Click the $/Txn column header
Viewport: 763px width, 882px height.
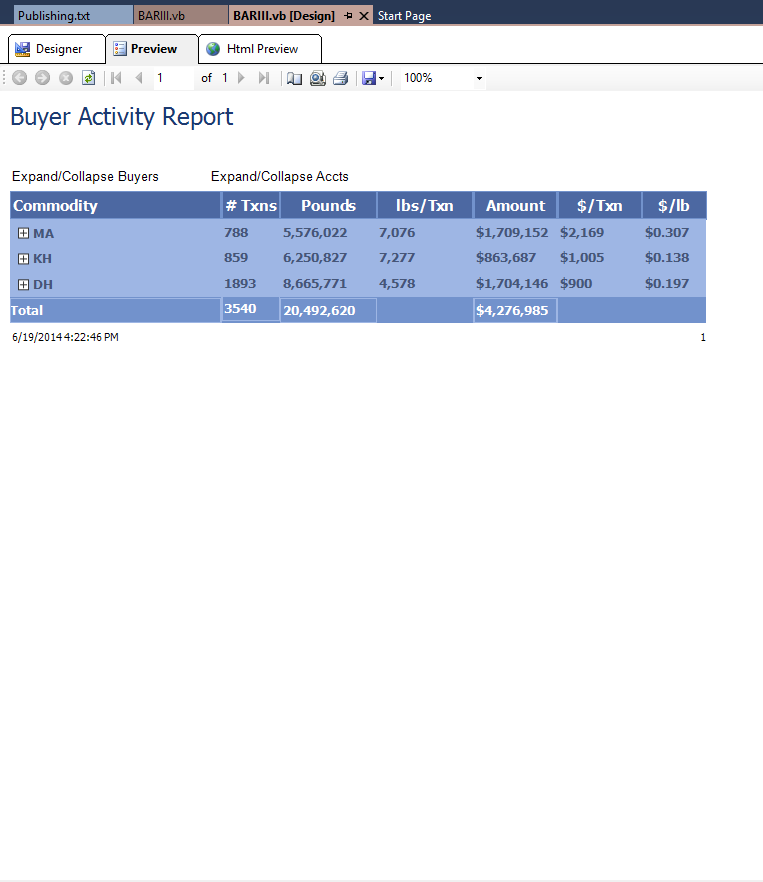(600, 205)
